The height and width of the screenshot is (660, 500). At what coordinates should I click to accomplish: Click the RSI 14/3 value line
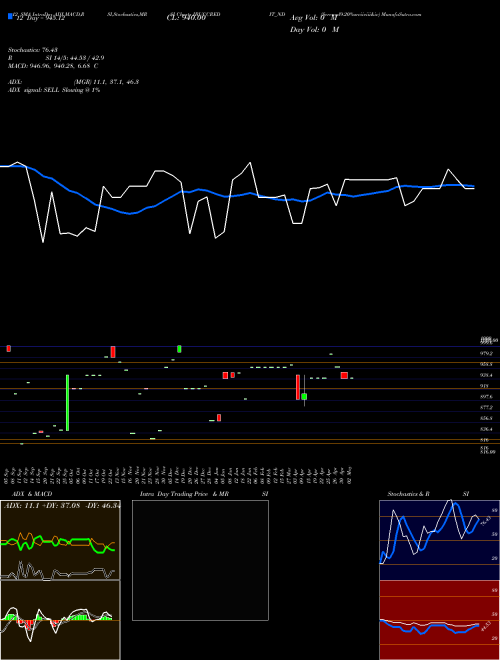[56, 58]
